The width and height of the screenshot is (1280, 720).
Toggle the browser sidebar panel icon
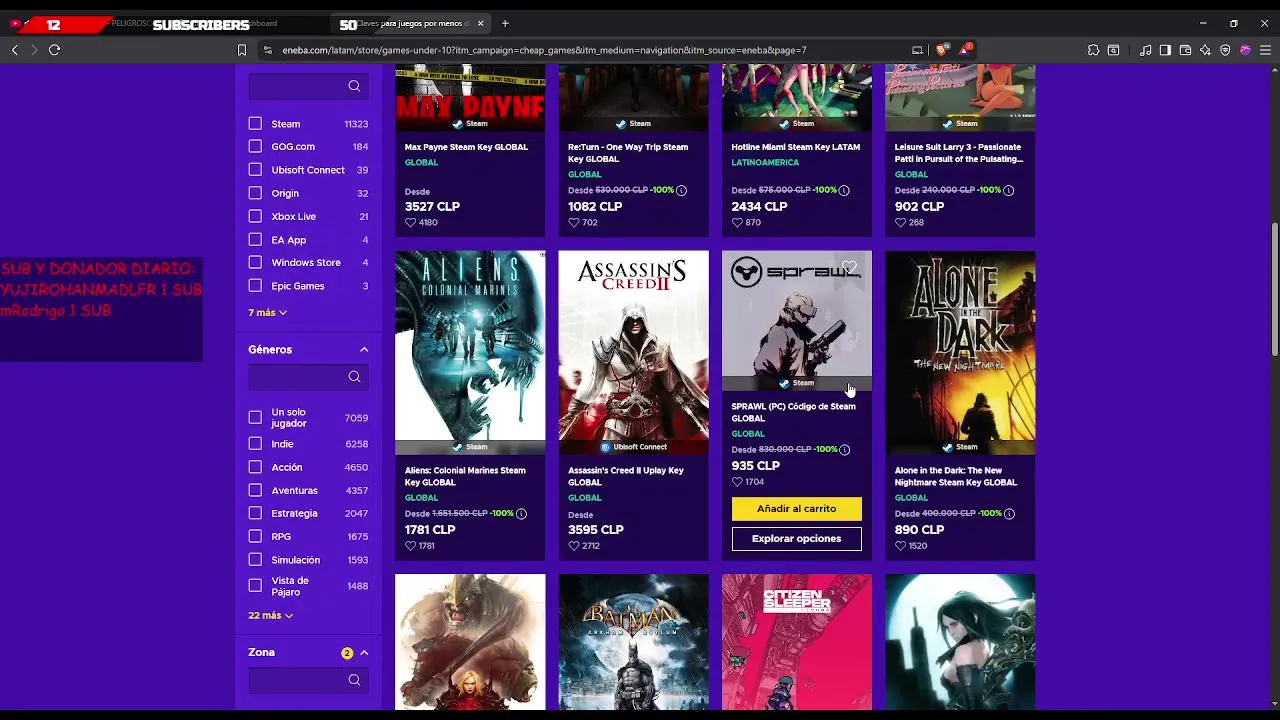coord(1165,50)
